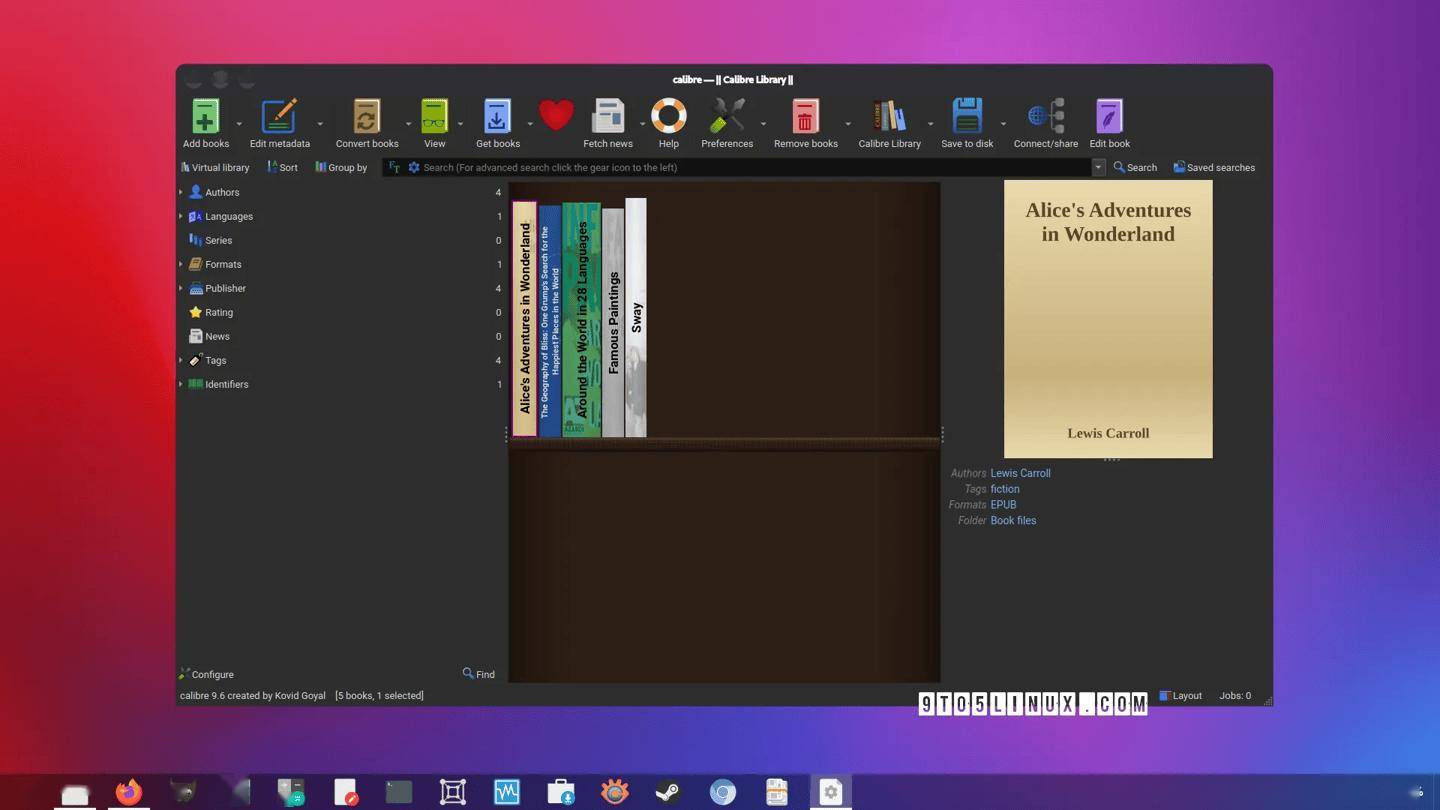The width and height of the screenshot is (1440, 810).
Task: Open the Virtual library menu
Action: (x=215, y=168)
